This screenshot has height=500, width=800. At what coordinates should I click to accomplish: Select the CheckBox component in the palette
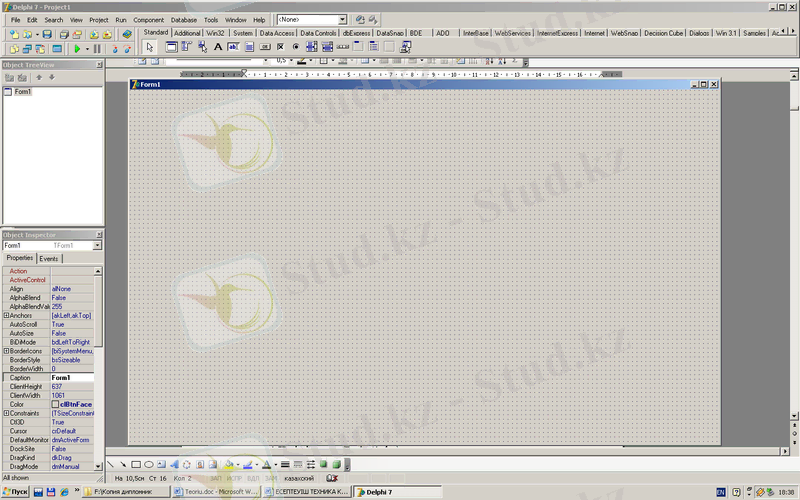coord(280,47)
